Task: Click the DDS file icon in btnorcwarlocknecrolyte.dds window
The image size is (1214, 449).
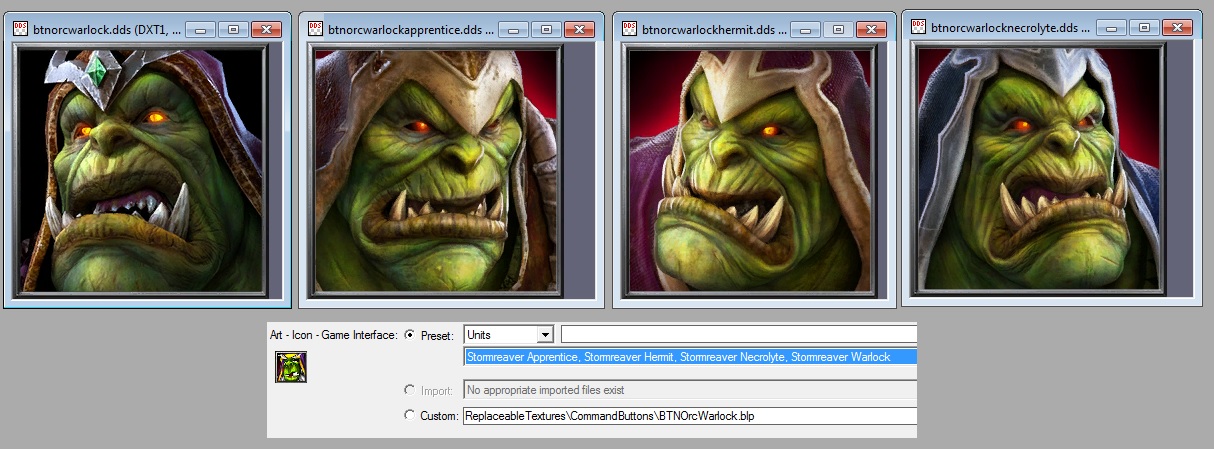Action: tap(917, 28)
